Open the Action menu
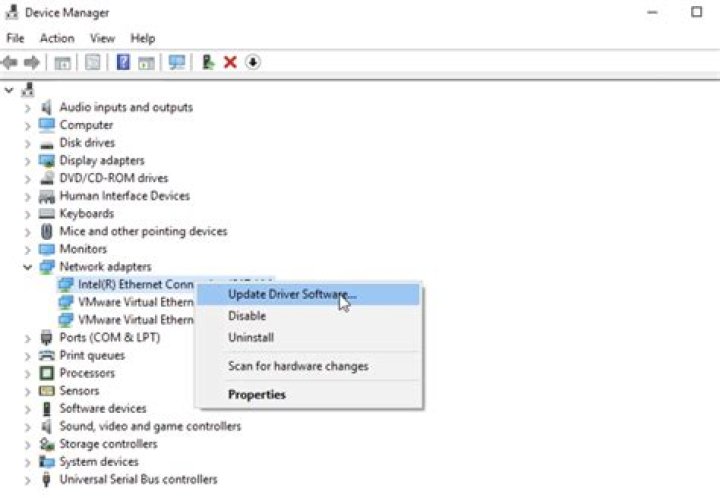 point(57,38)
